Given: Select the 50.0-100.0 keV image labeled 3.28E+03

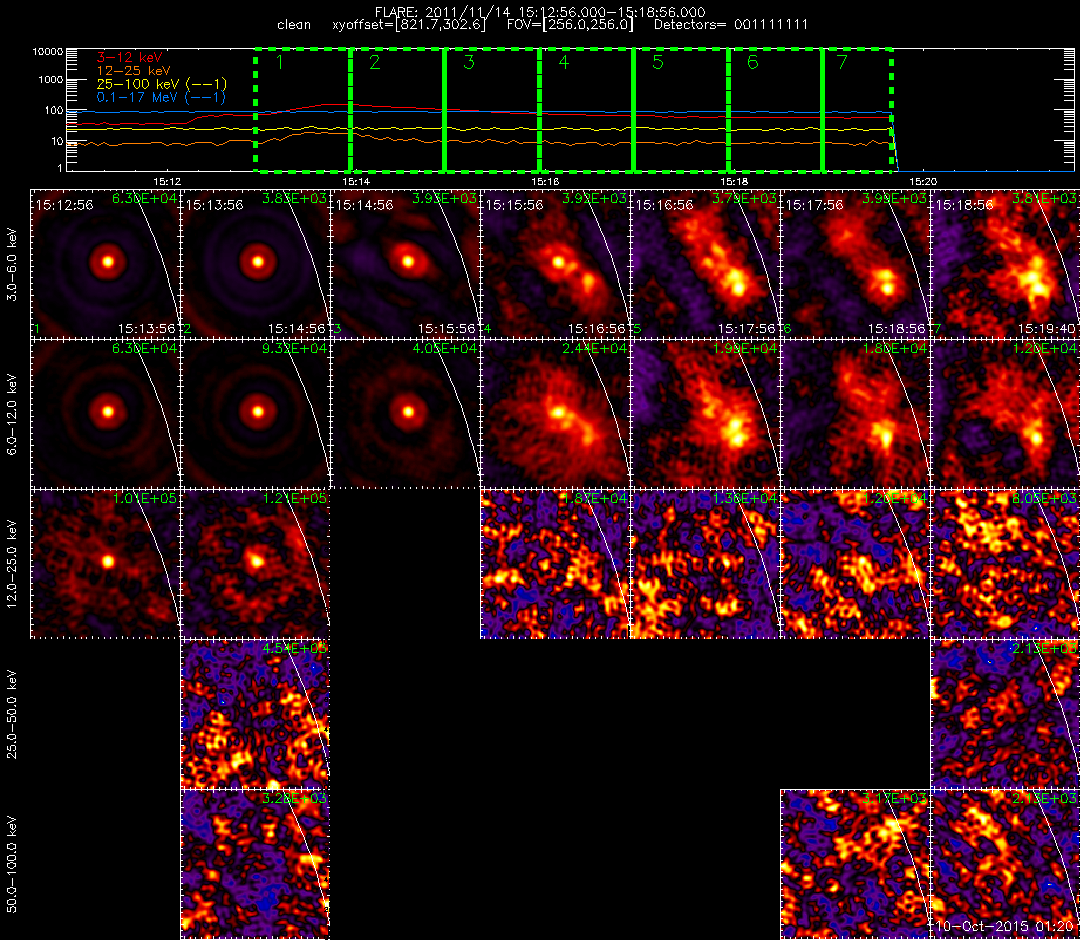Looking at the screenshot, I should (x=256, y=864).
